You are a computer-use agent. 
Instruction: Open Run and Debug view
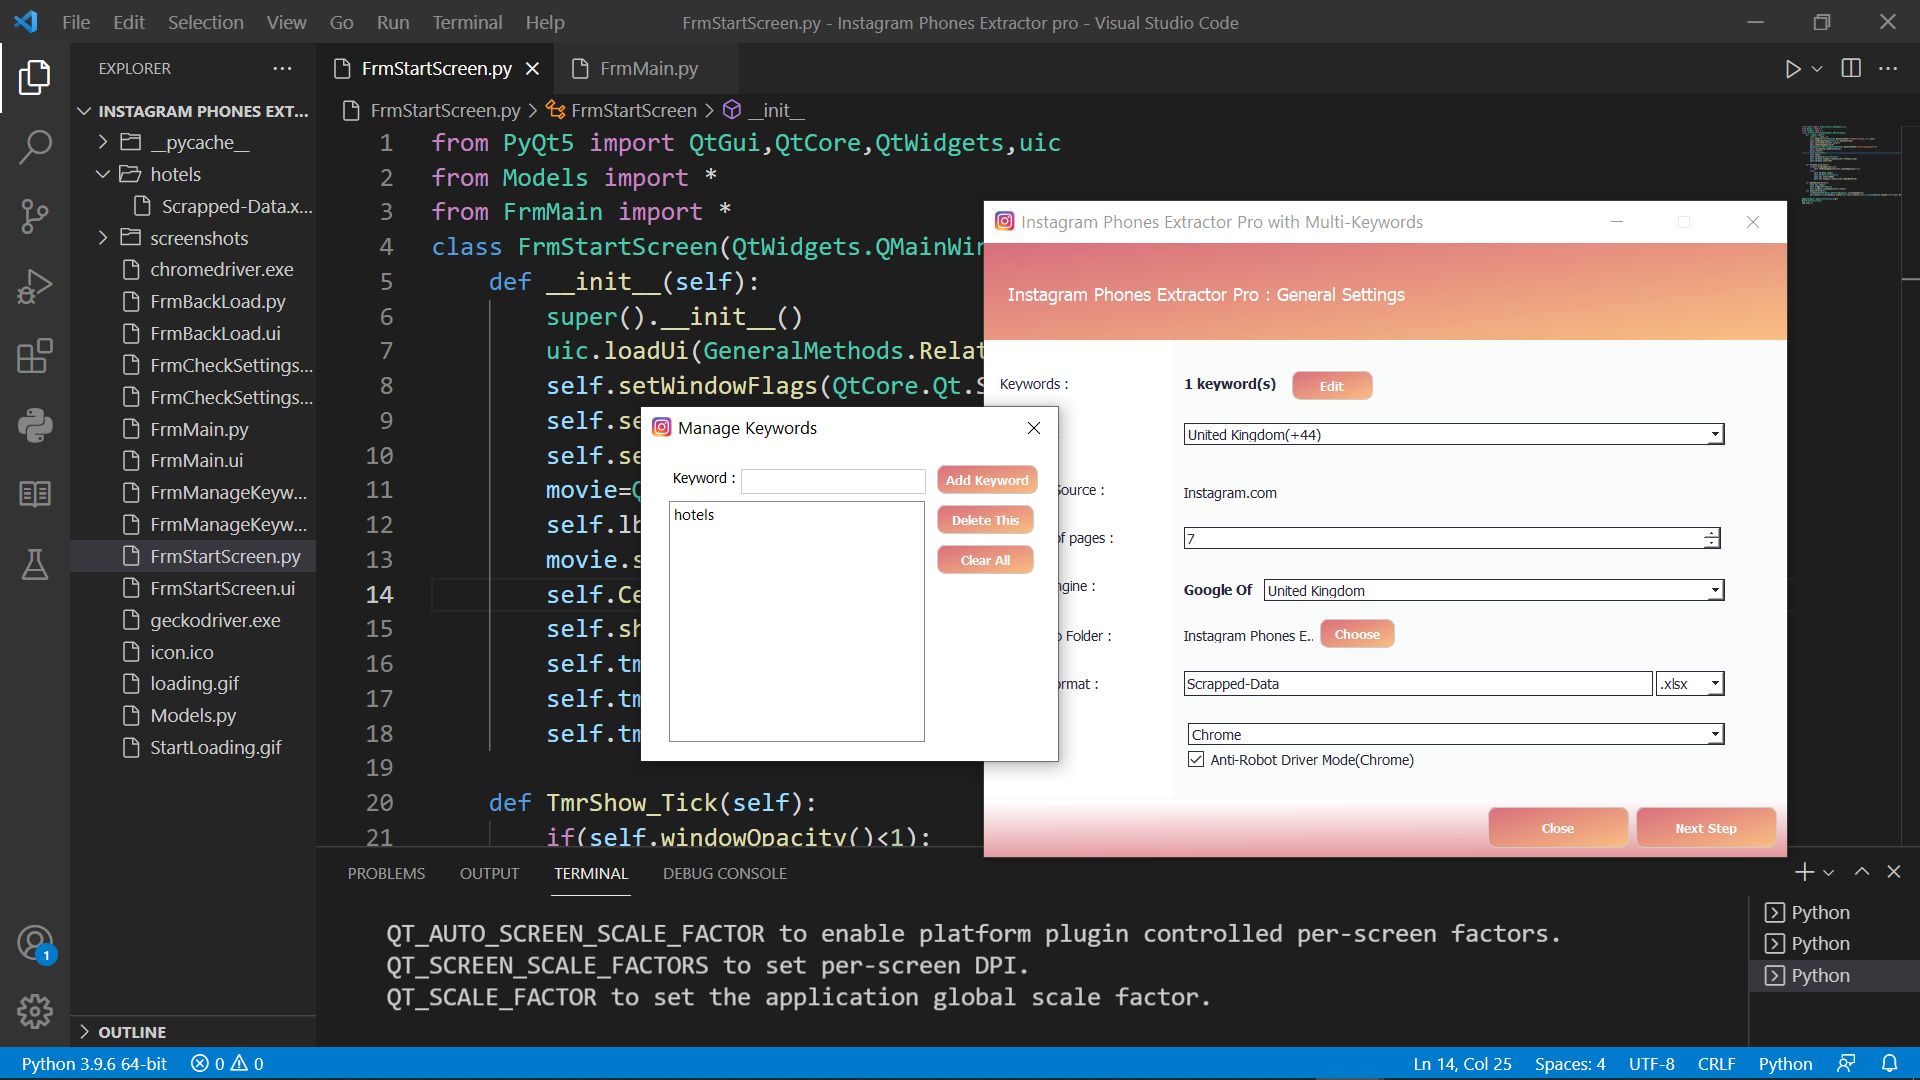pos(34,286)
